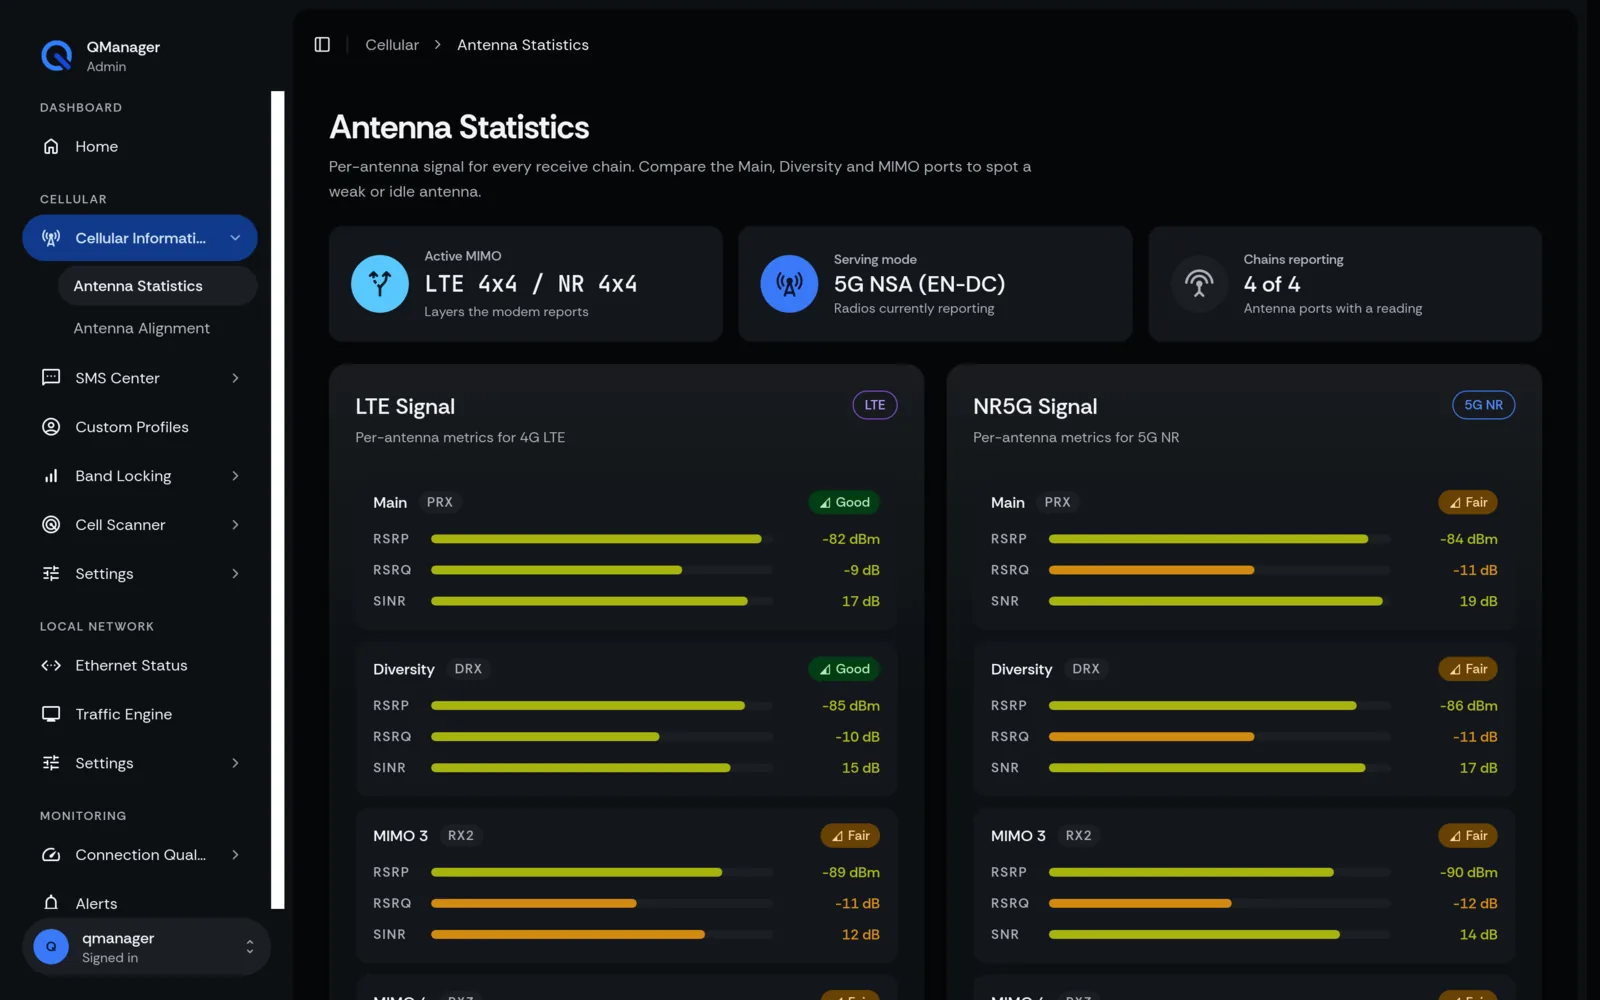The height and width of the screenshot is (1000, 1600).
Task: Click the NR5G MIMO 3 -12 dB value
Action: pyautogui.click(x=1475, y=904)
